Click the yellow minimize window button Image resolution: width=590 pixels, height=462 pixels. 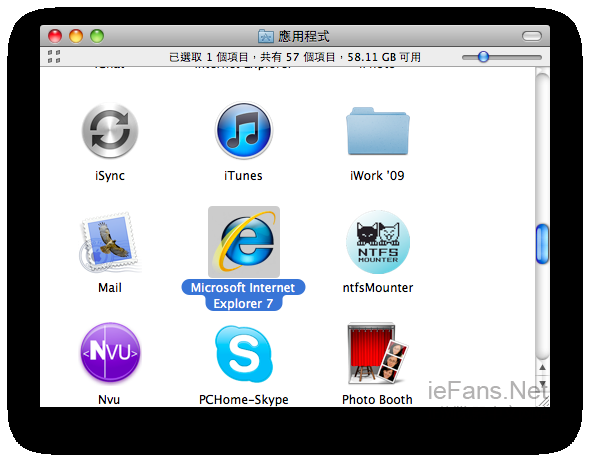[x=76, y=36]
